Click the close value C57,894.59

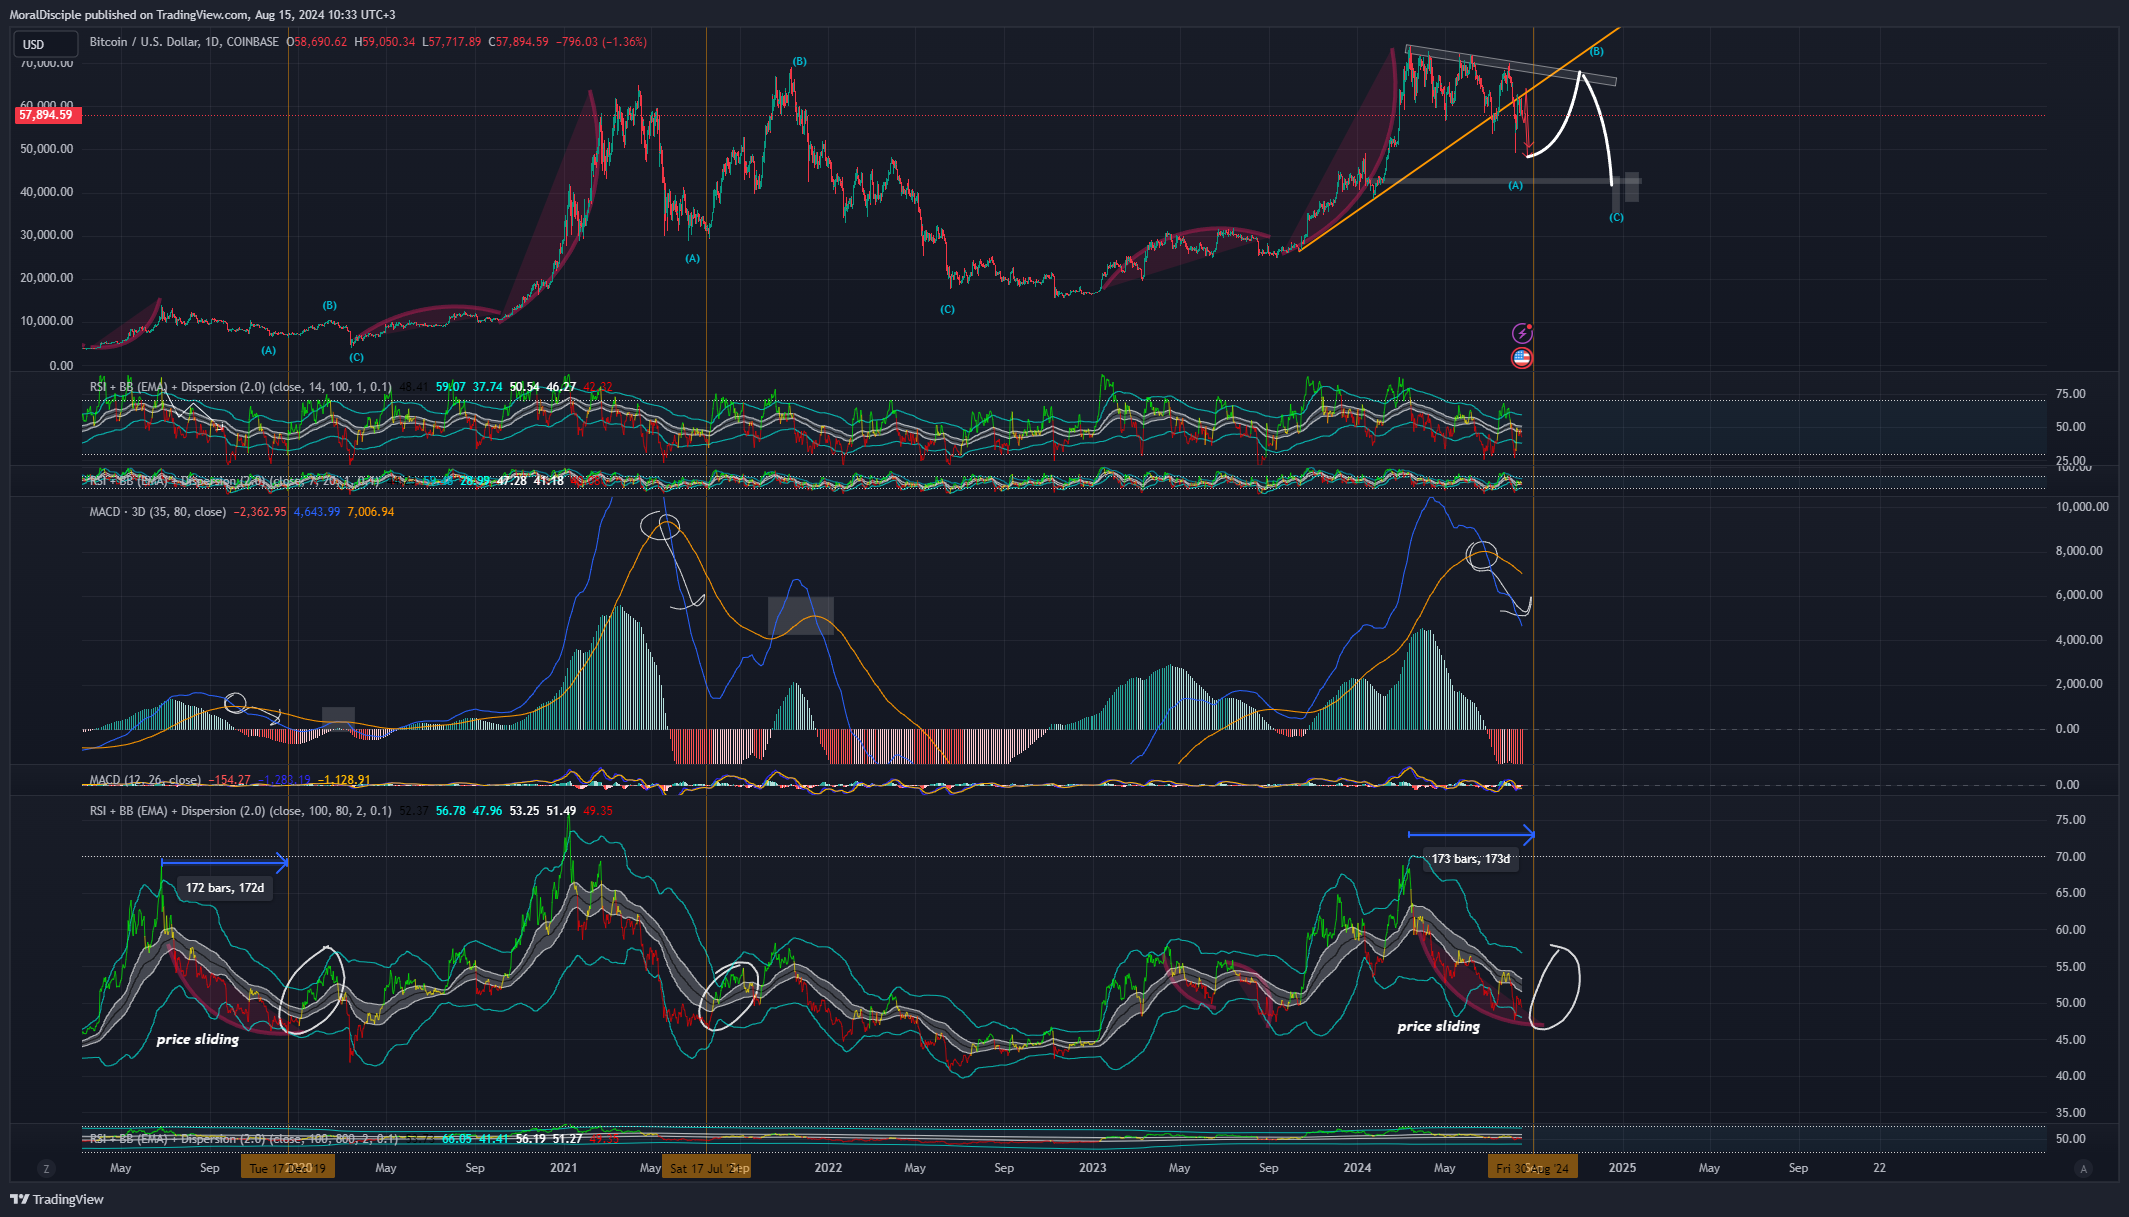click(x=518, y=42)
